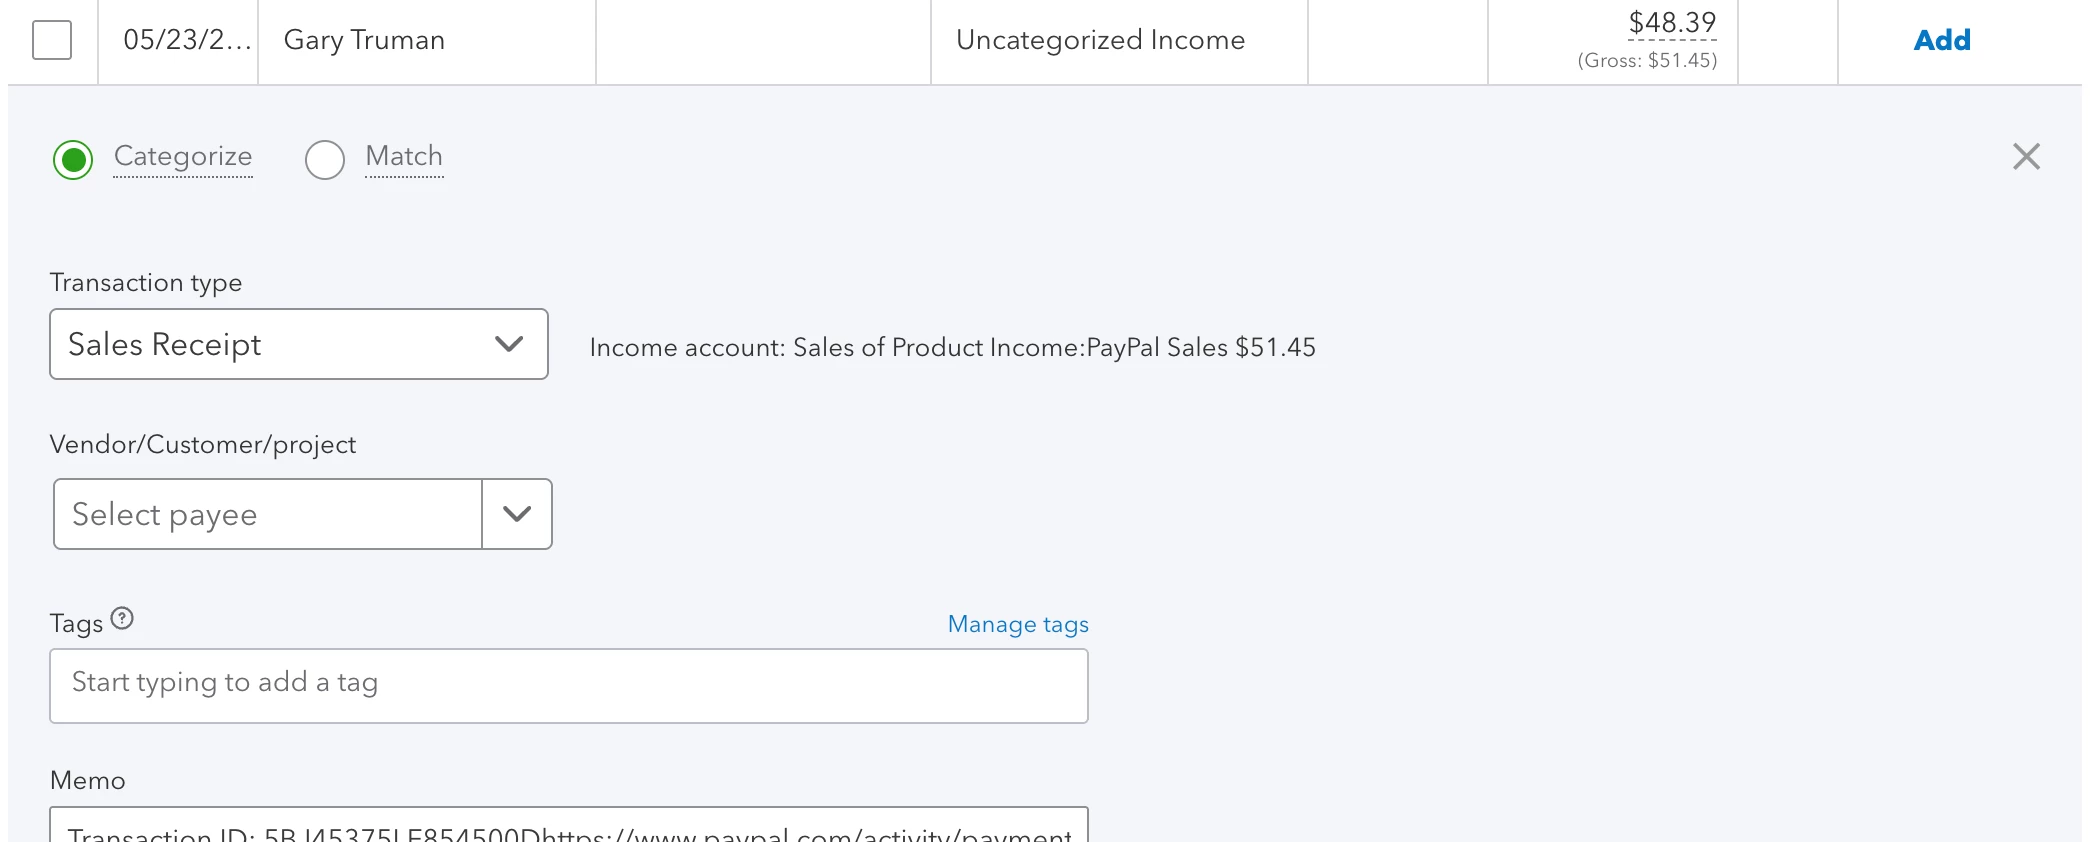
Task: Click into the Memo text box
Action: (x=569, y=825)
